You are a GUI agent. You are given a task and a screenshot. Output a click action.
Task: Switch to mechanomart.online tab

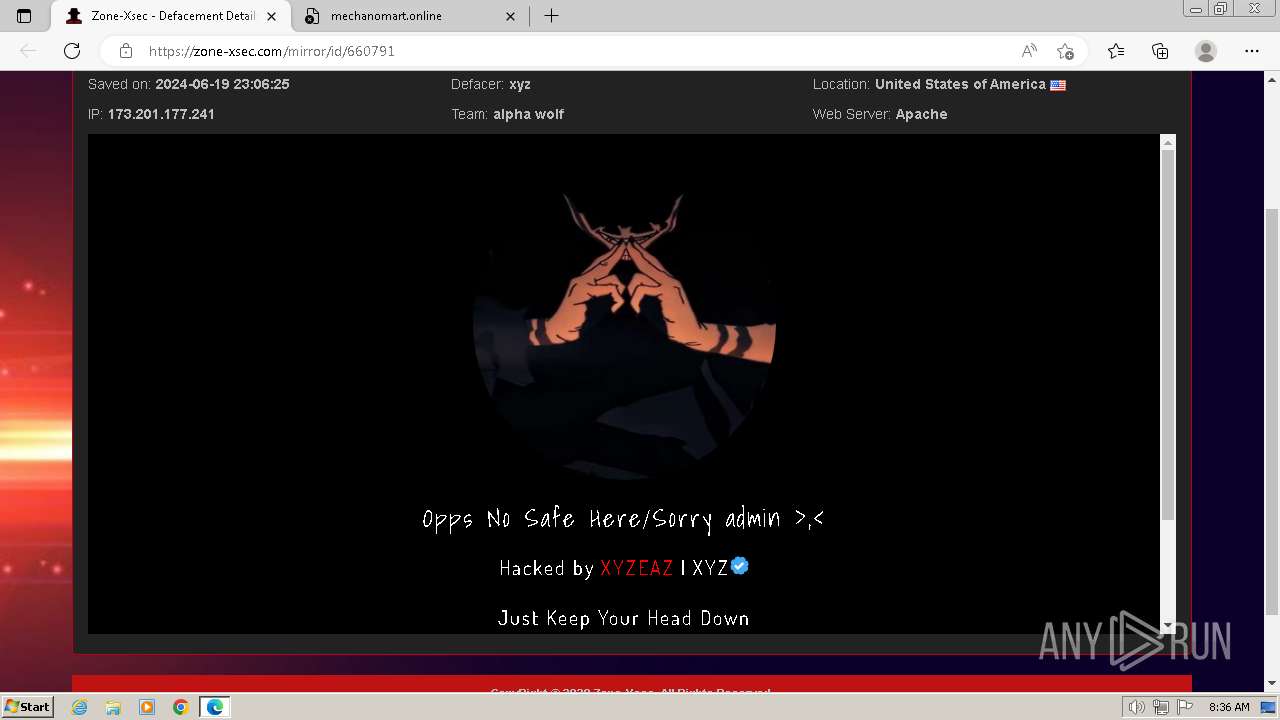[411, 16]
